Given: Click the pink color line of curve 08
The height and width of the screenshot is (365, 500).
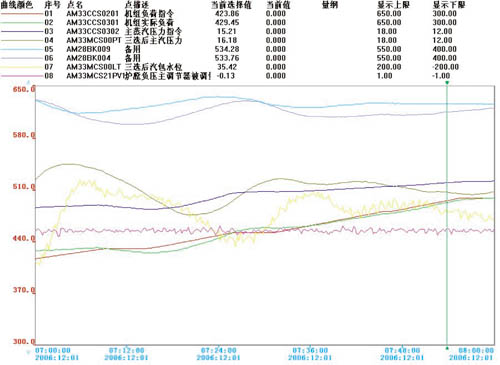Looking at the screenshot, I should (22, 76).
